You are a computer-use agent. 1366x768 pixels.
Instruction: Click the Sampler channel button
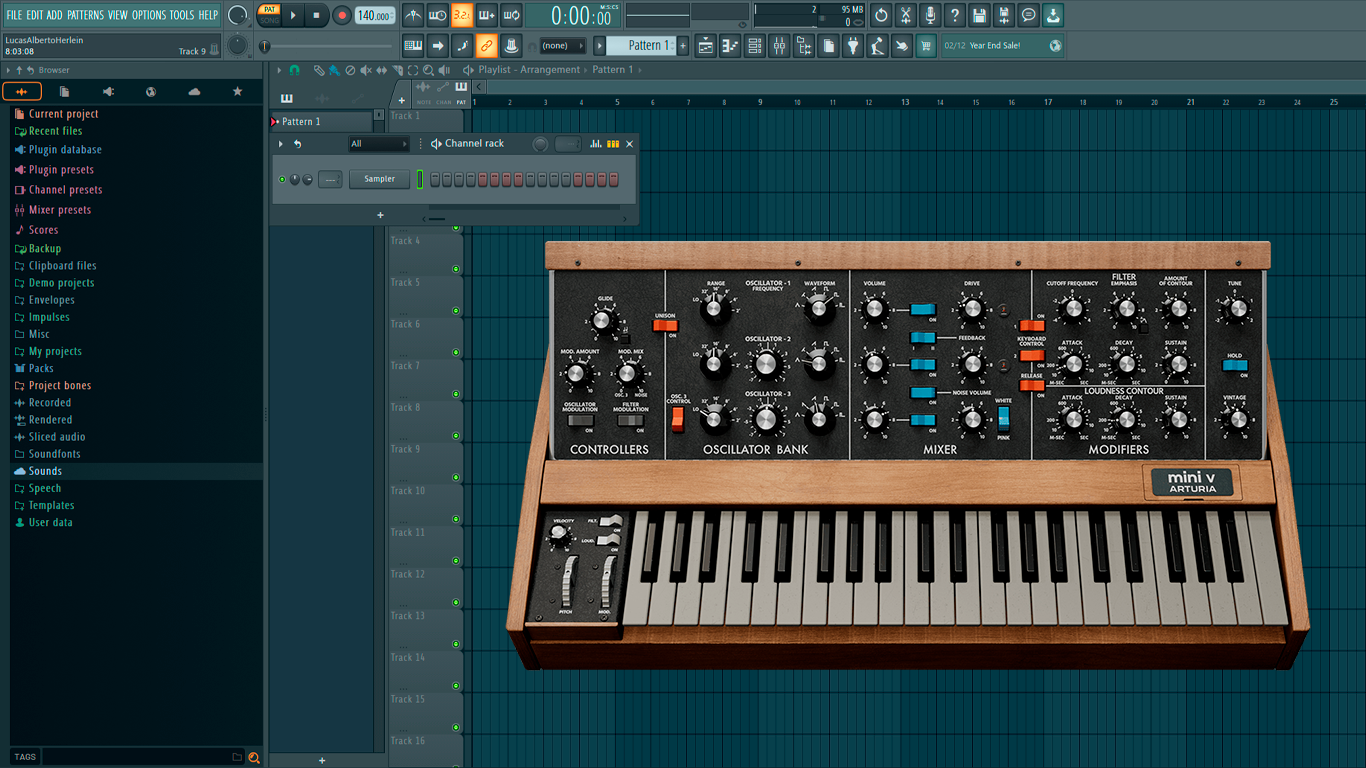coord(379,179)
